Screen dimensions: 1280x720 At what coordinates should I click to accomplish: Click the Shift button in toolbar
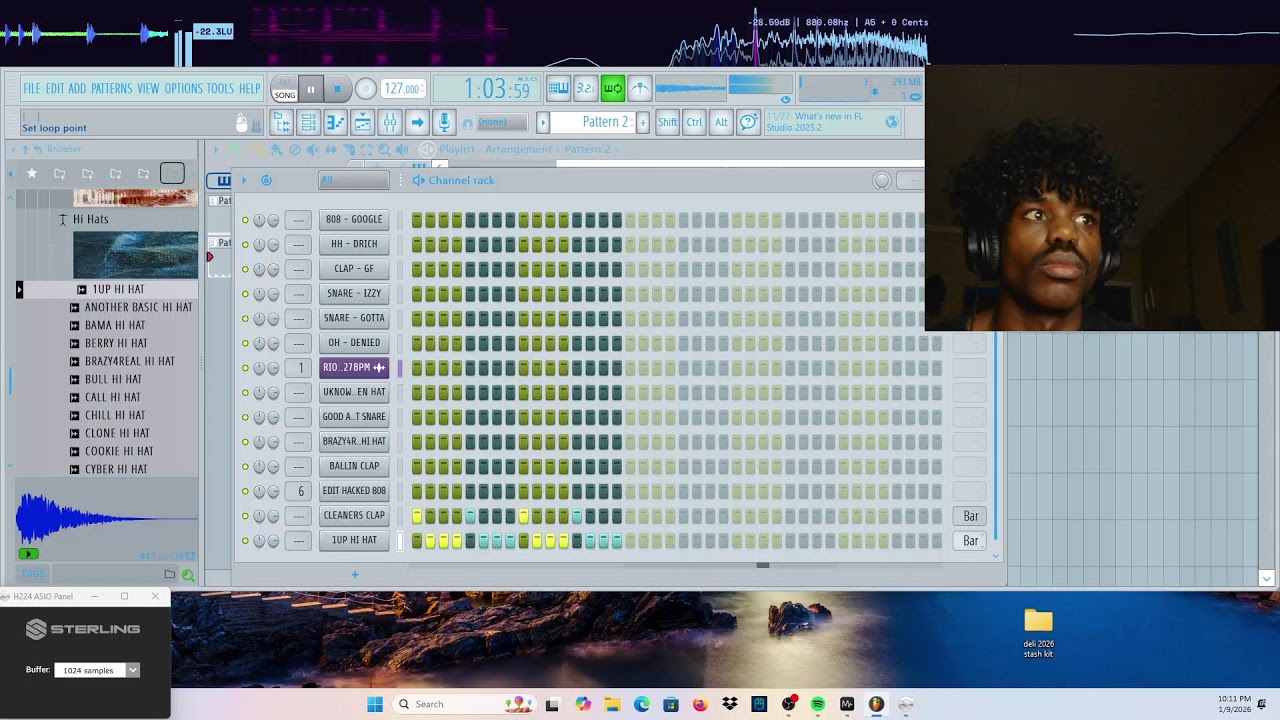pos(667,122)
